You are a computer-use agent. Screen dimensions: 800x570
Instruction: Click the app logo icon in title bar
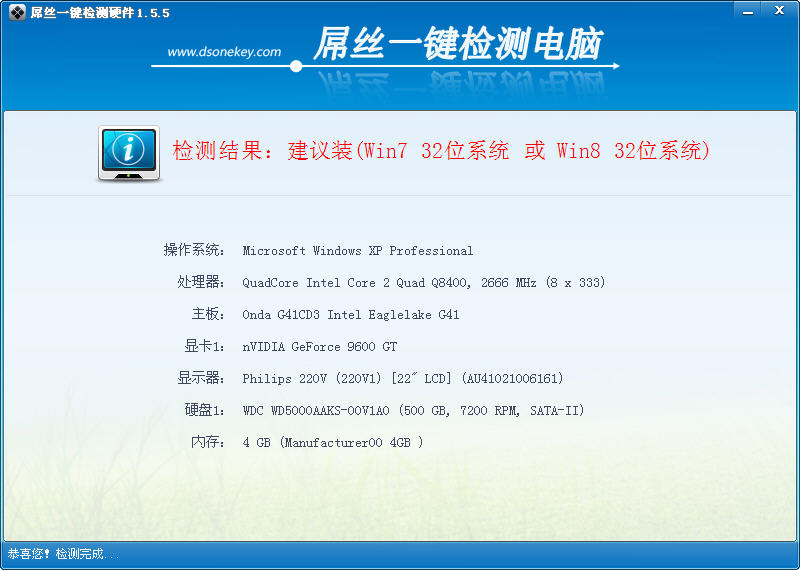pyautogui.click(x=17, y=12)
